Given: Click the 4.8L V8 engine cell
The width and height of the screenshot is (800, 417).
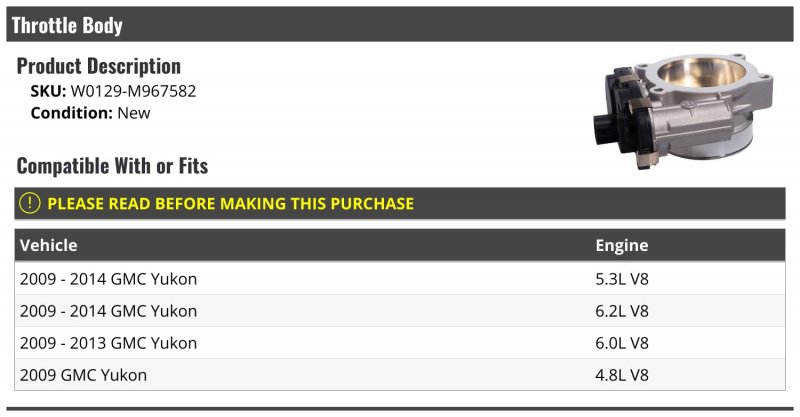Looking at the screenshot, I should (621, 375).
